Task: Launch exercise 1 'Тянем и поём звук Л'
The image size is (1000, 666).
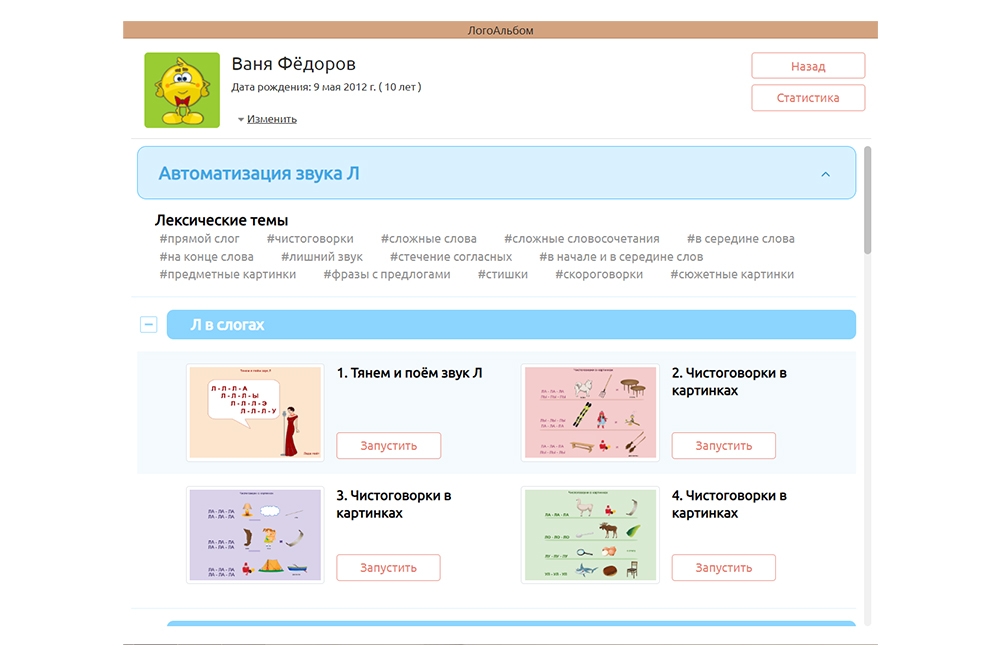Action: coord(388,445)
